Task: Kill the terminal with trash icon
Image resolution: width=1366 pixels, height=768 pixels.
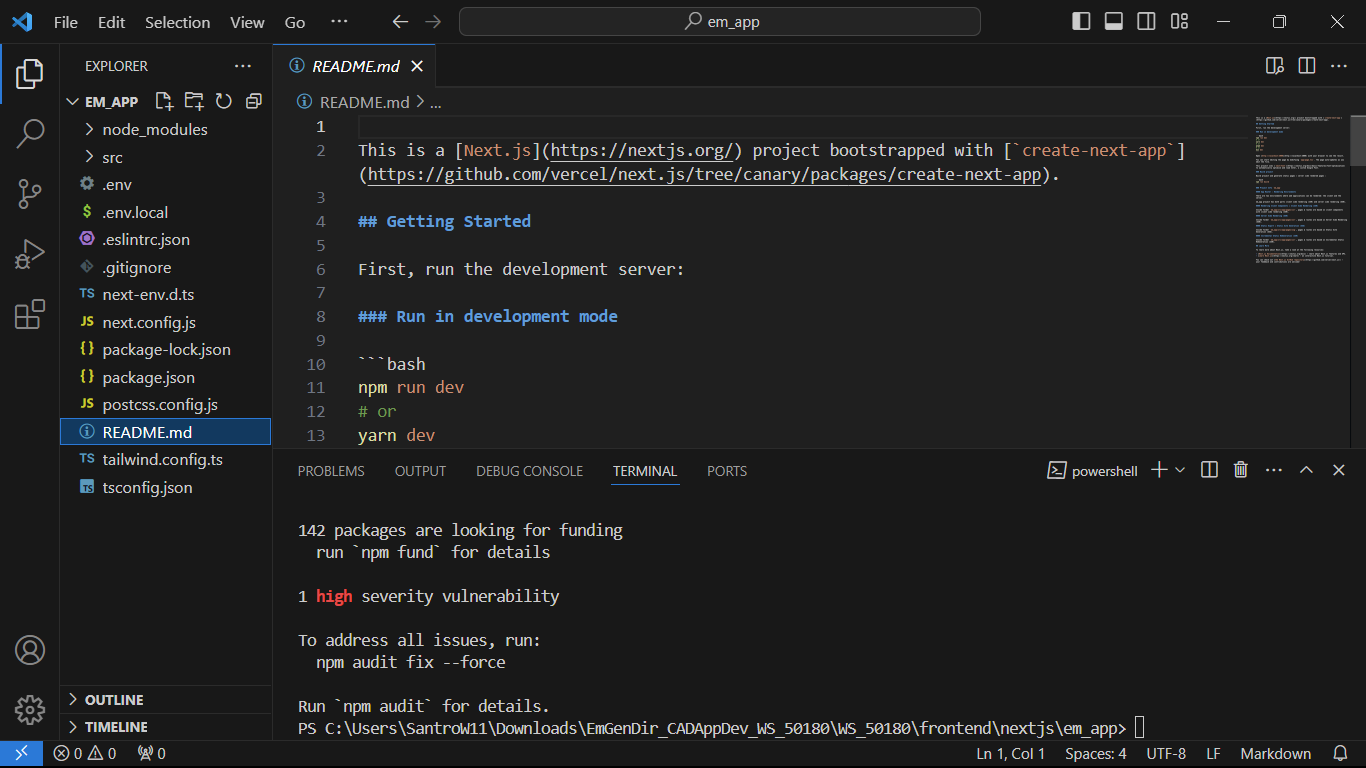Action: 1241,470
